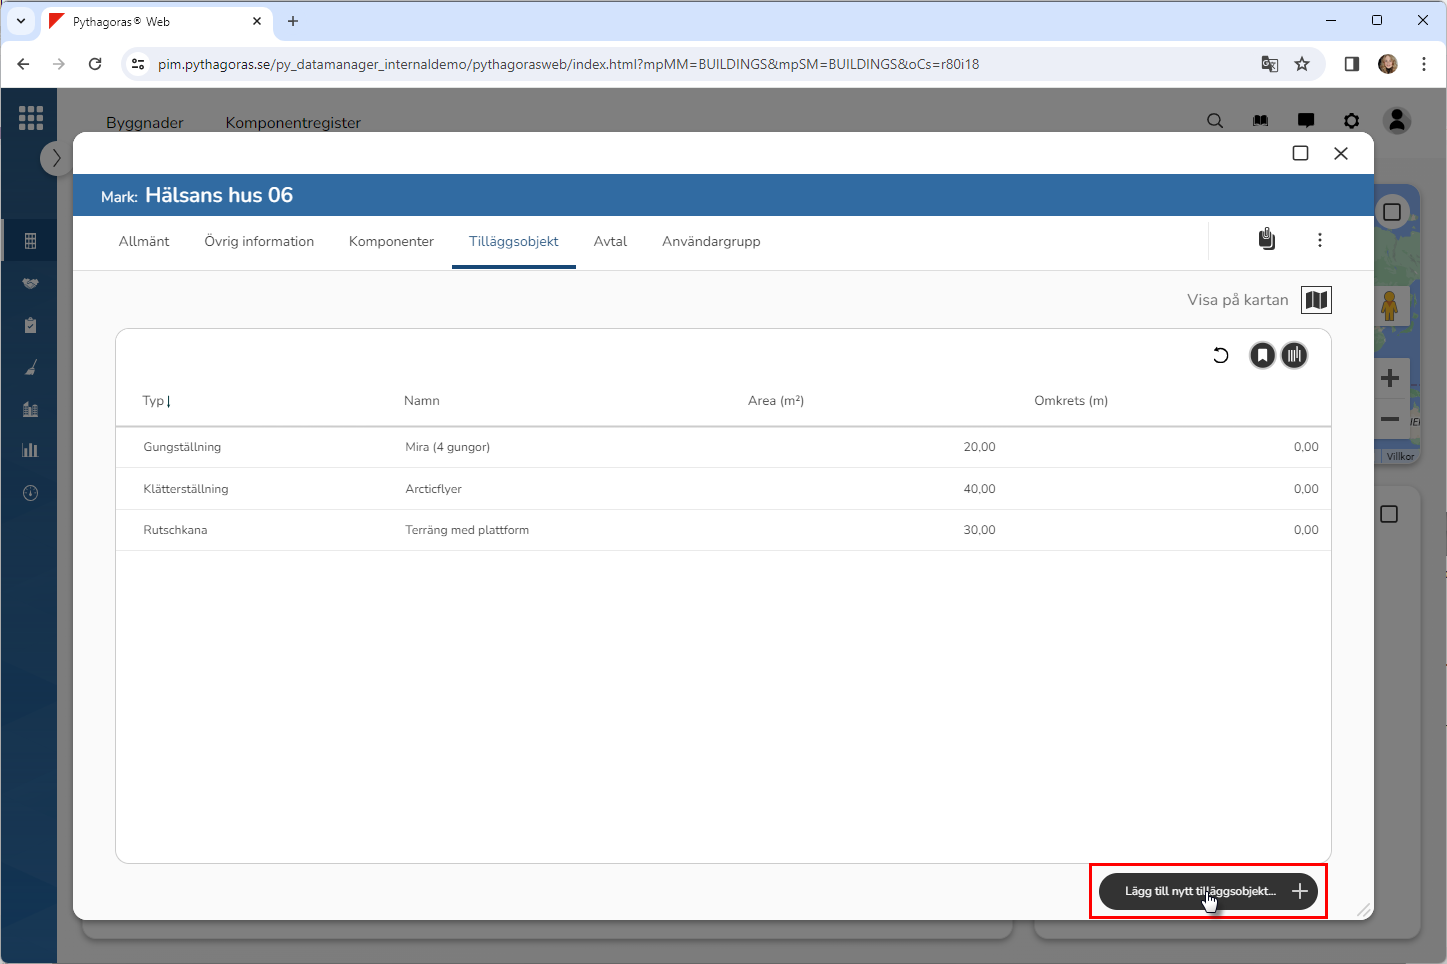This screenshot has width=1447, height=964.
Task: Expand the collapsed left side panel chevron
Action: click(x=56, y=158)
